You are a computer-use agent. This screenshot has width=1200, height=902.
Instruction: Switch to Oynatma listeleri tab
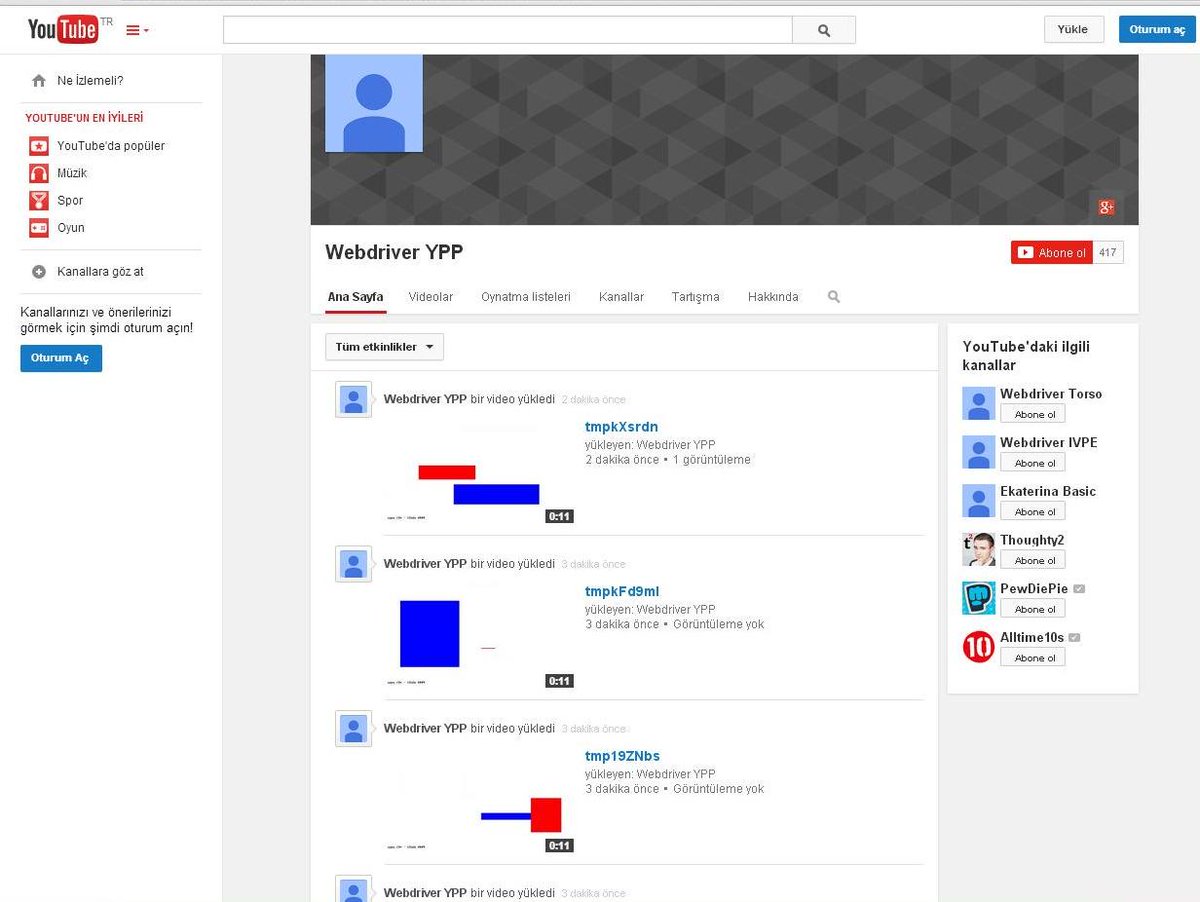[x=526, y=297]
